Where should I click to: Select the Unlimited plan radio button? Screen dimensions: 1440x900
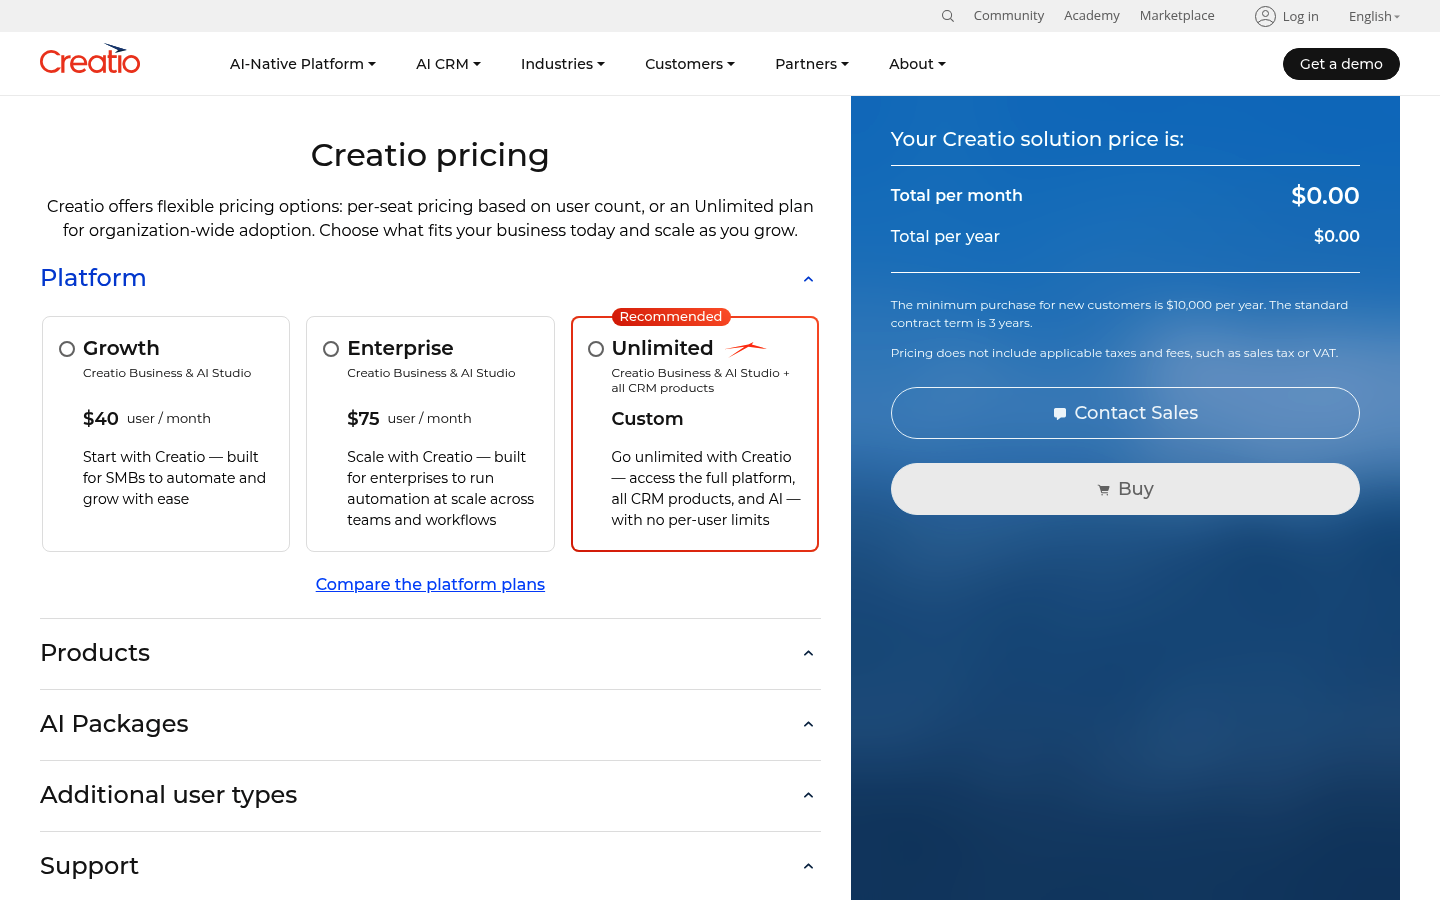(x=596, y=349)
